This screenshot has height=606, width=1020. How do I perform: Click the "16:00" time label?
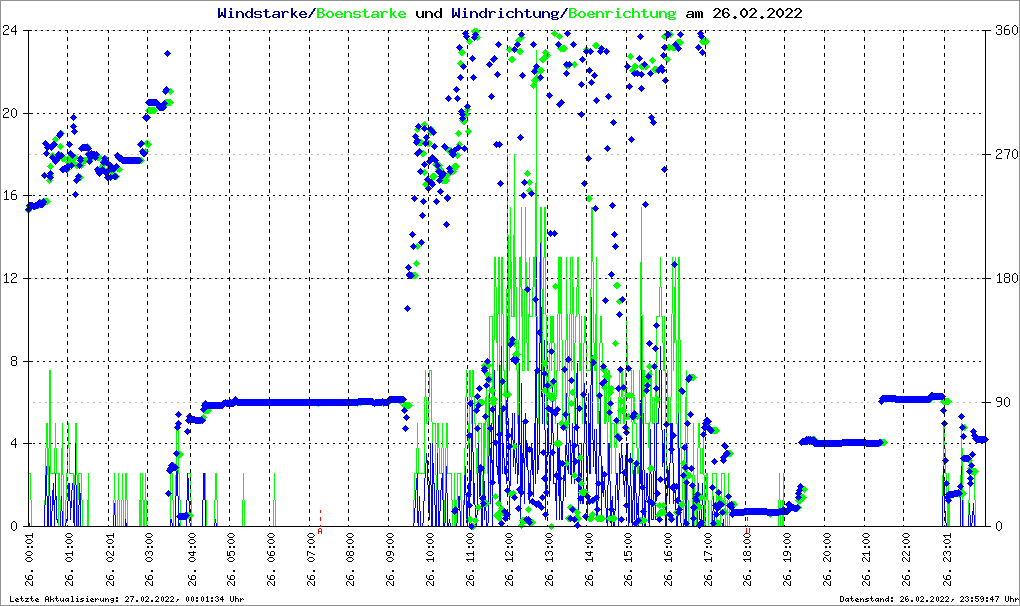coord(668,549)
